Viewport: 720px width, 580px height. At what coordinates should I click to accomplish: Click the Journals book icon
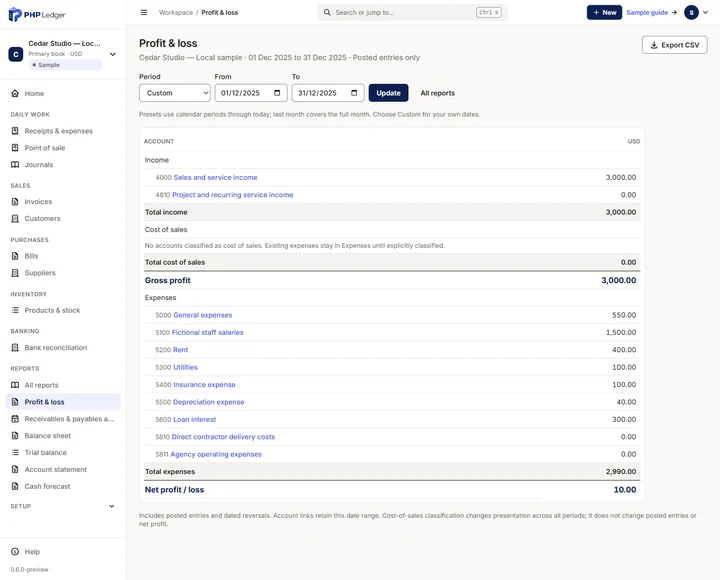(x=15, y=164)
